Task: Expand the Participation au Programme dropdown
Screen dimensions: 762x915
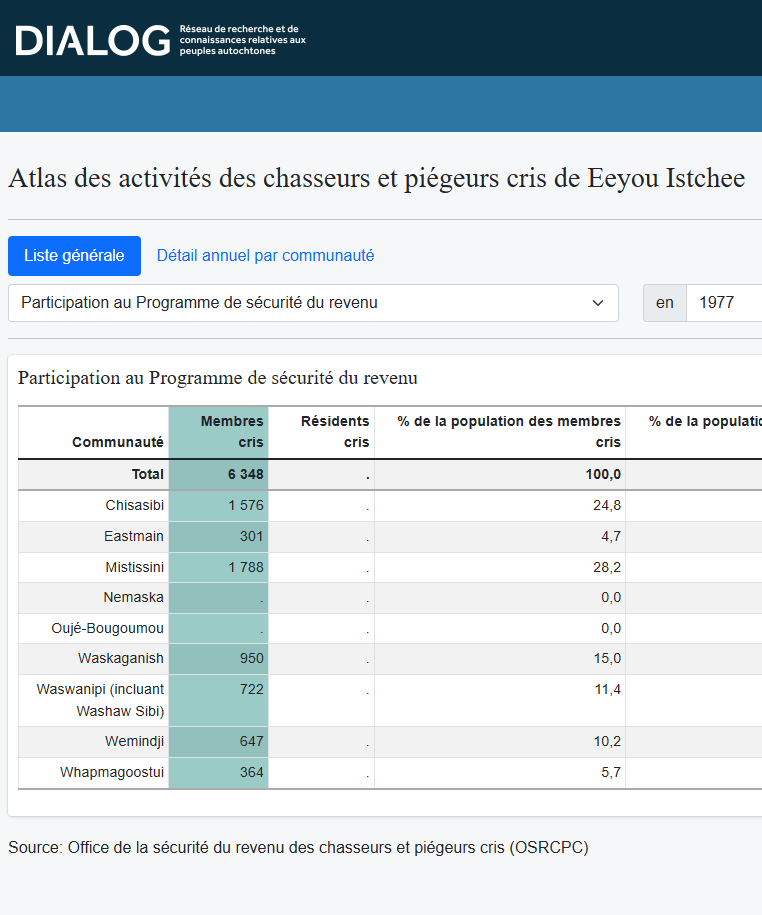Action: click(313, 303)
